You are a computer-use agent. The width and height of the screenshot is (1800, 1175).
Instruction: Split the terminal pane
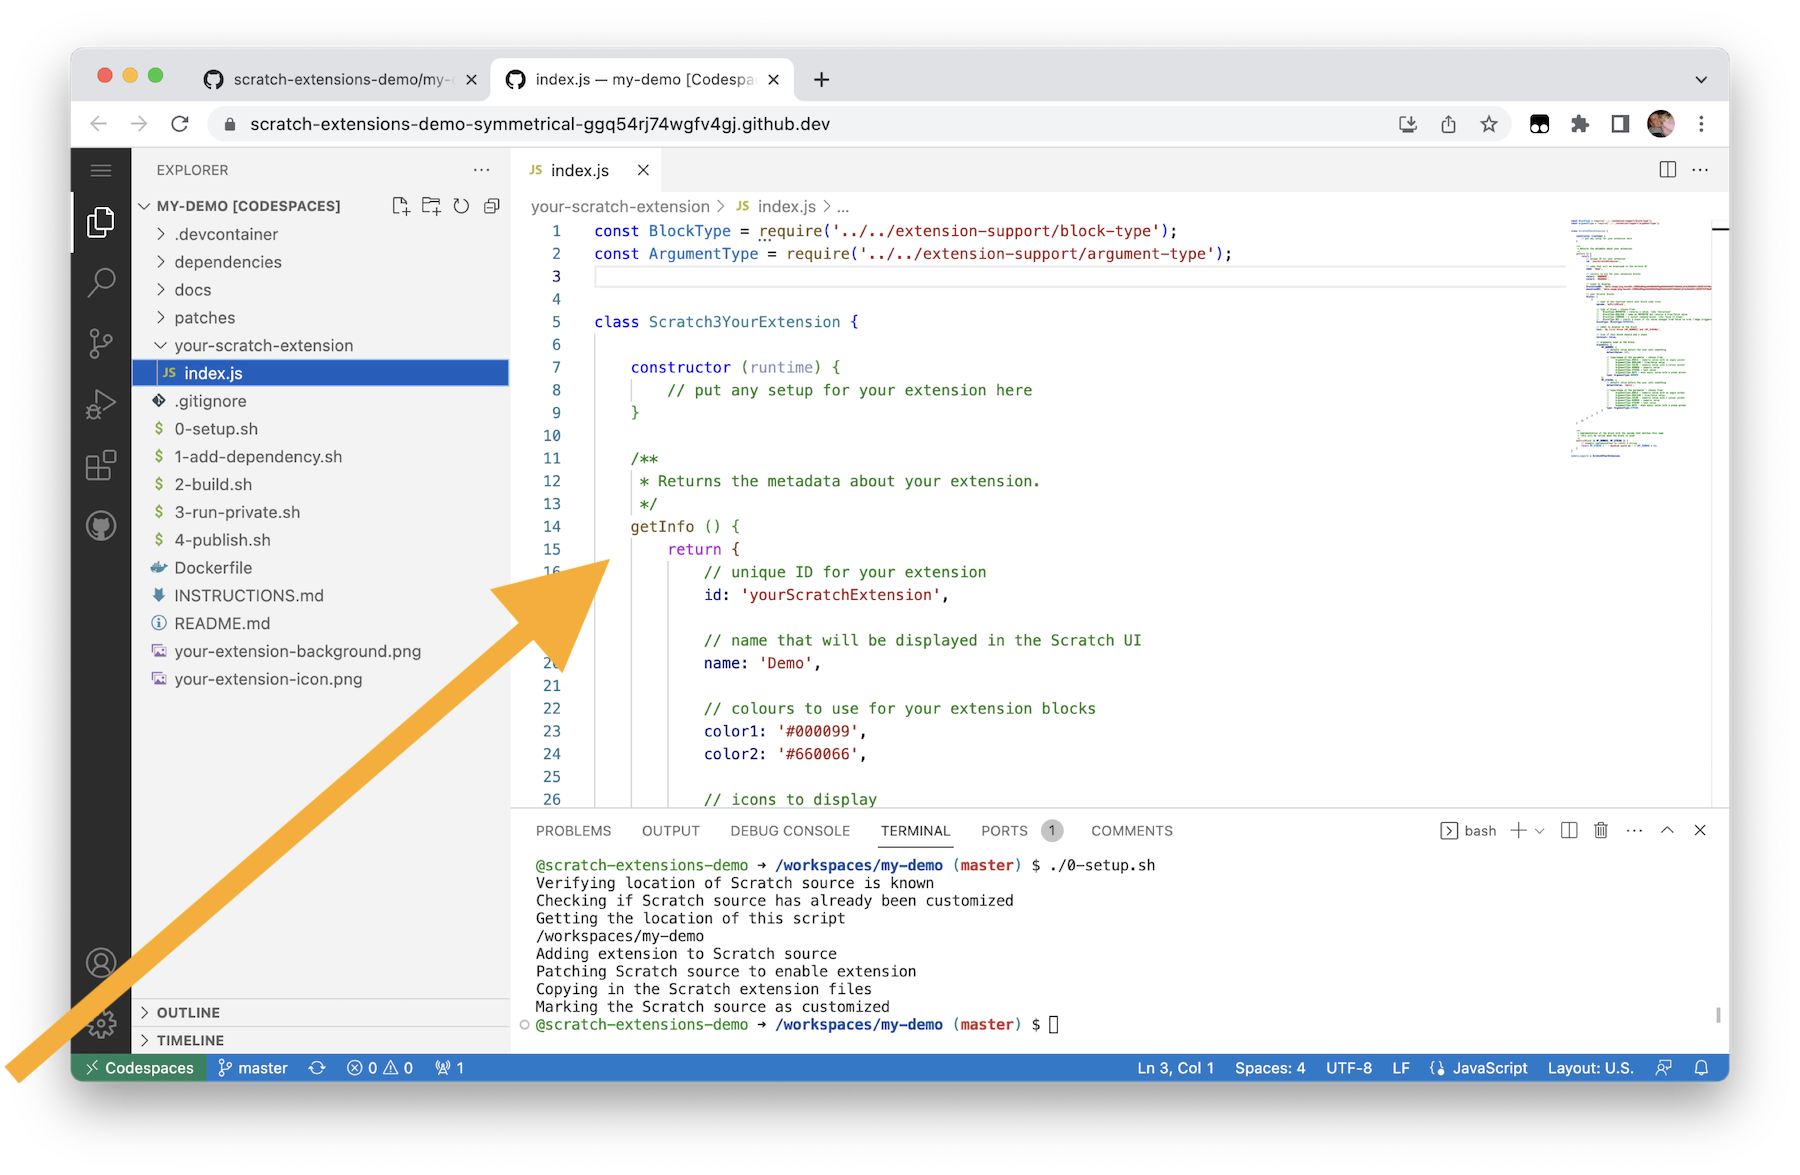coord(1568,830)
